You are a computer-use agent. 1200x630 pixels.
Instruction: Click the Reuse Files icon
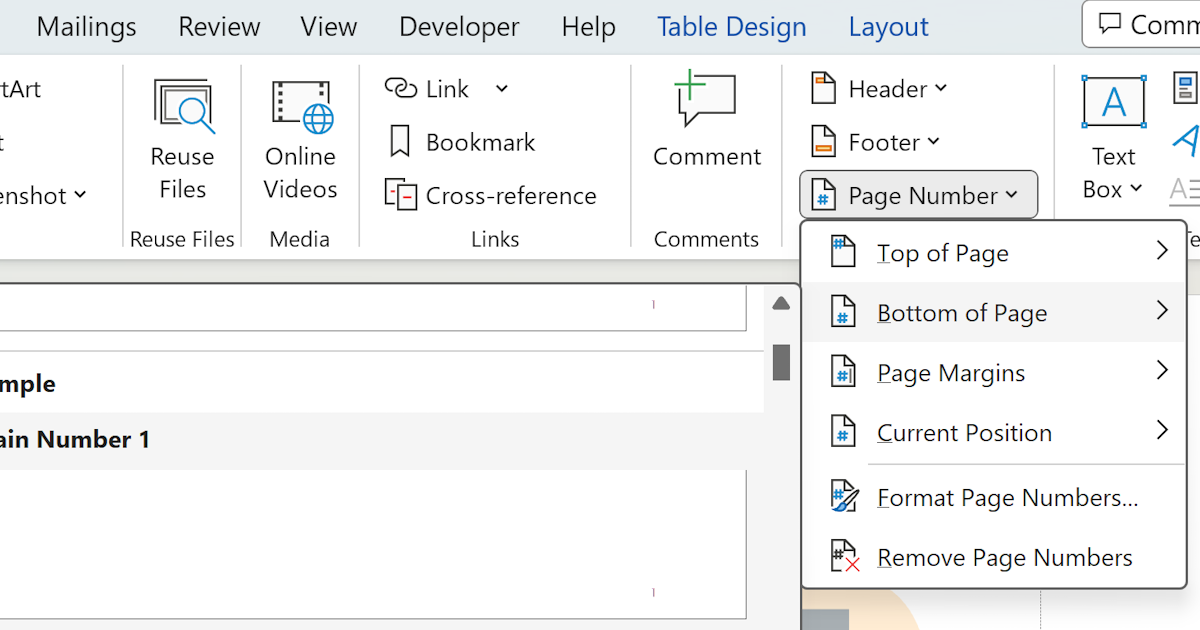pyautogui.click(x=183, y=107)
